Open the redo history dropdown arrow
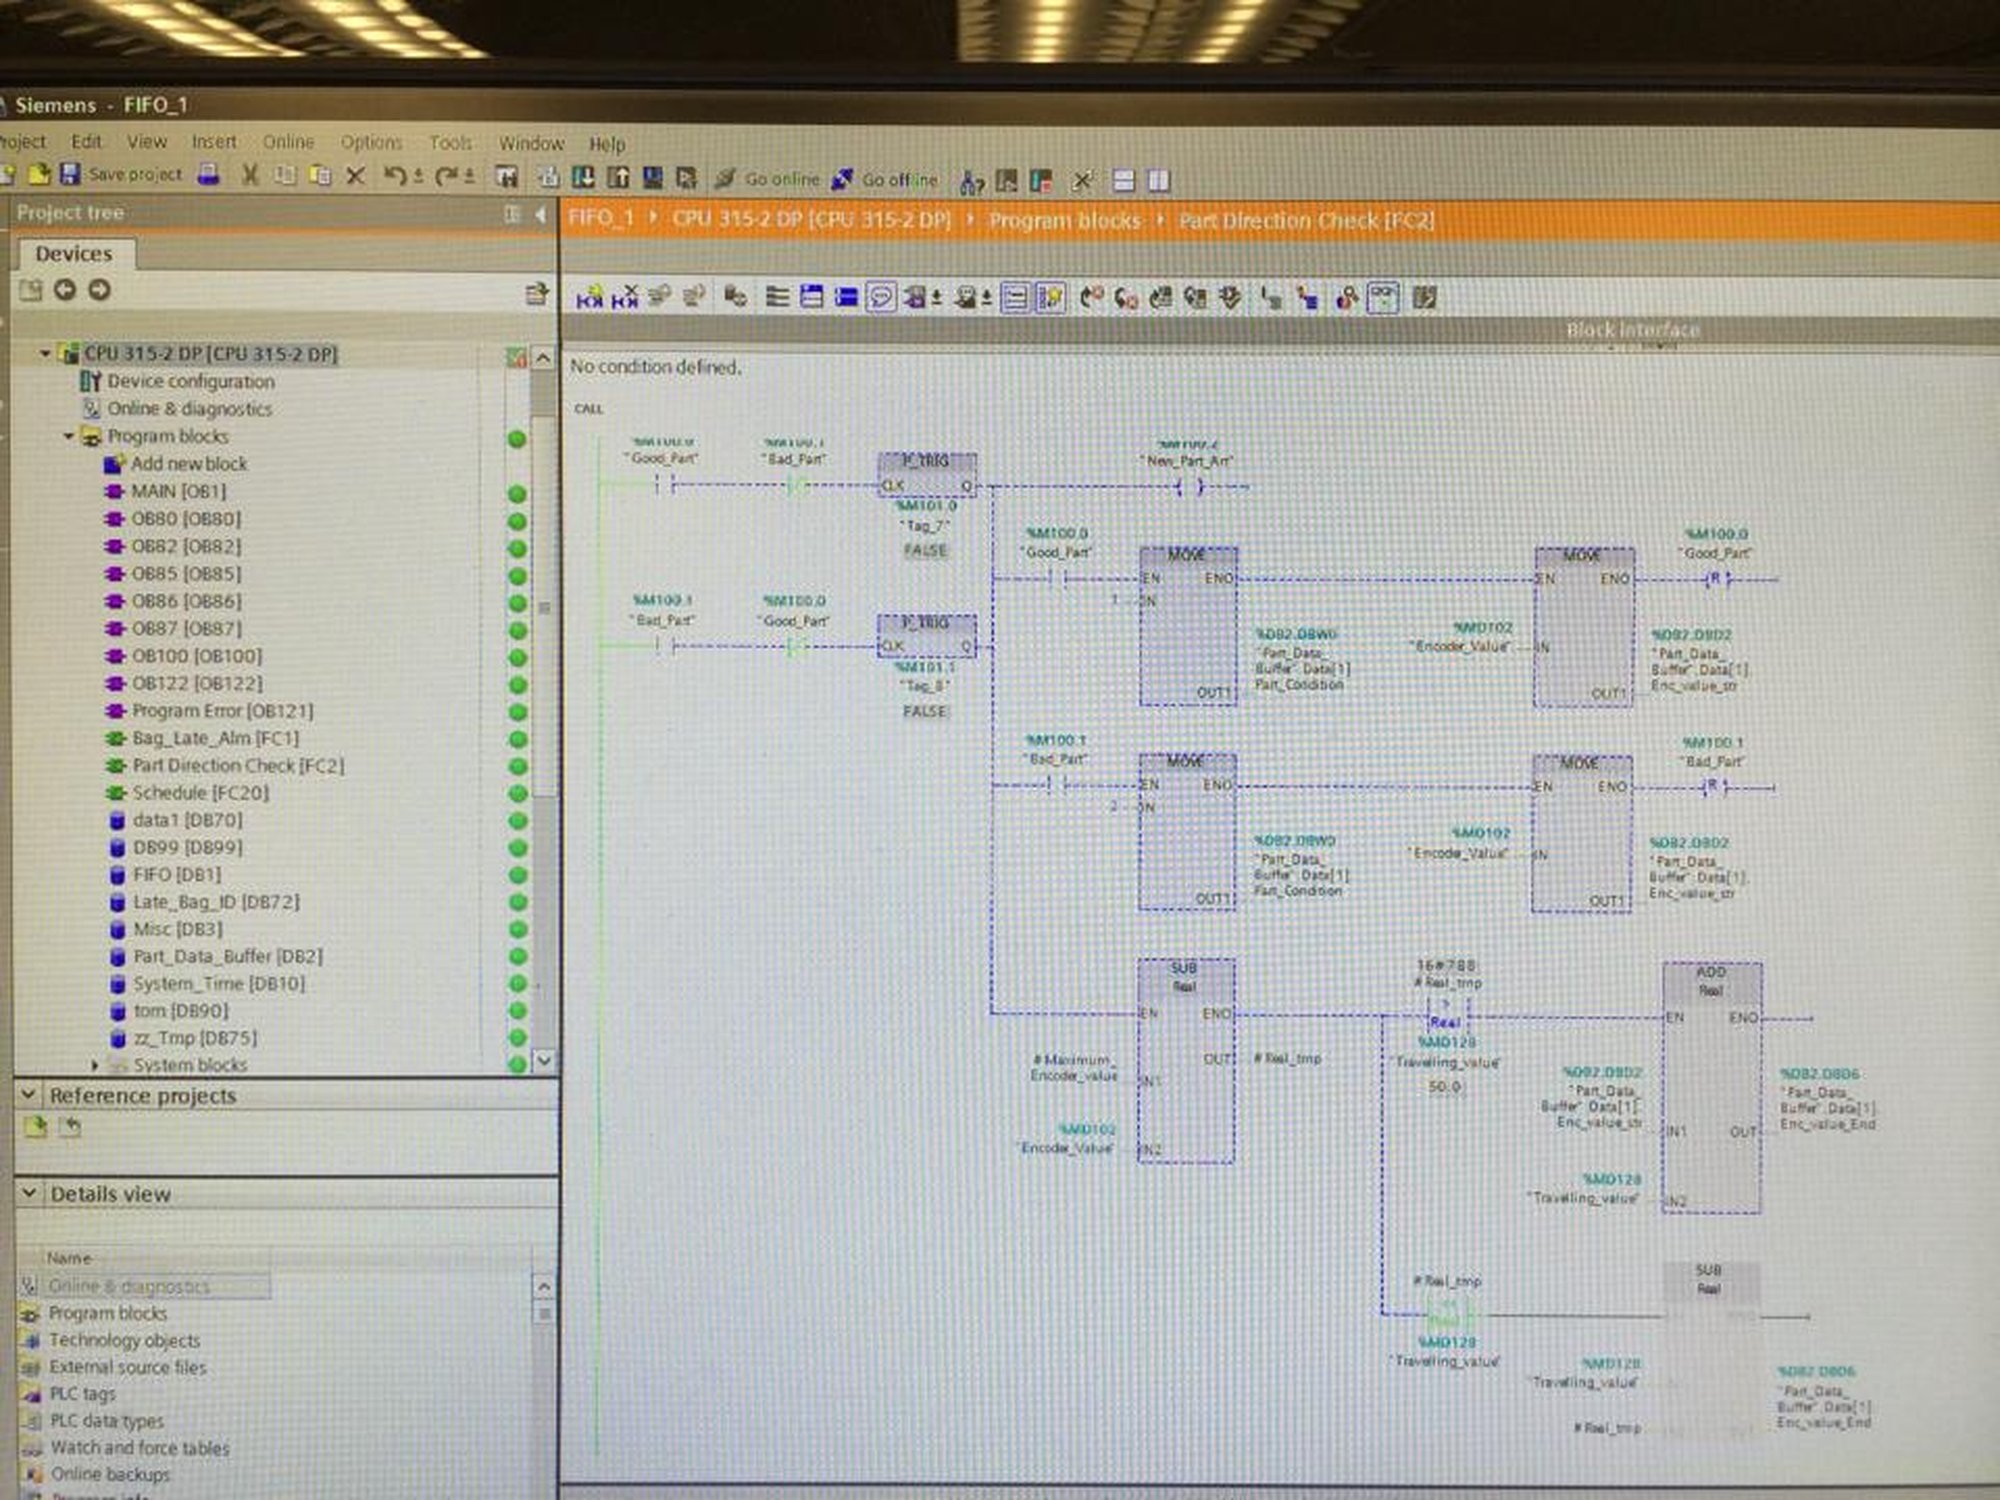The image size is (2000, 1500). pos(469,177)
